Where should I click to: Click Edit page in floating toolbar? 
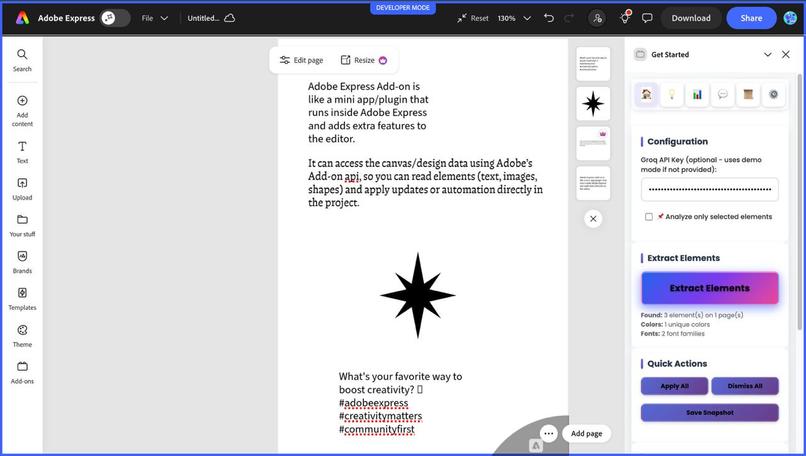[x=301, y=60]
